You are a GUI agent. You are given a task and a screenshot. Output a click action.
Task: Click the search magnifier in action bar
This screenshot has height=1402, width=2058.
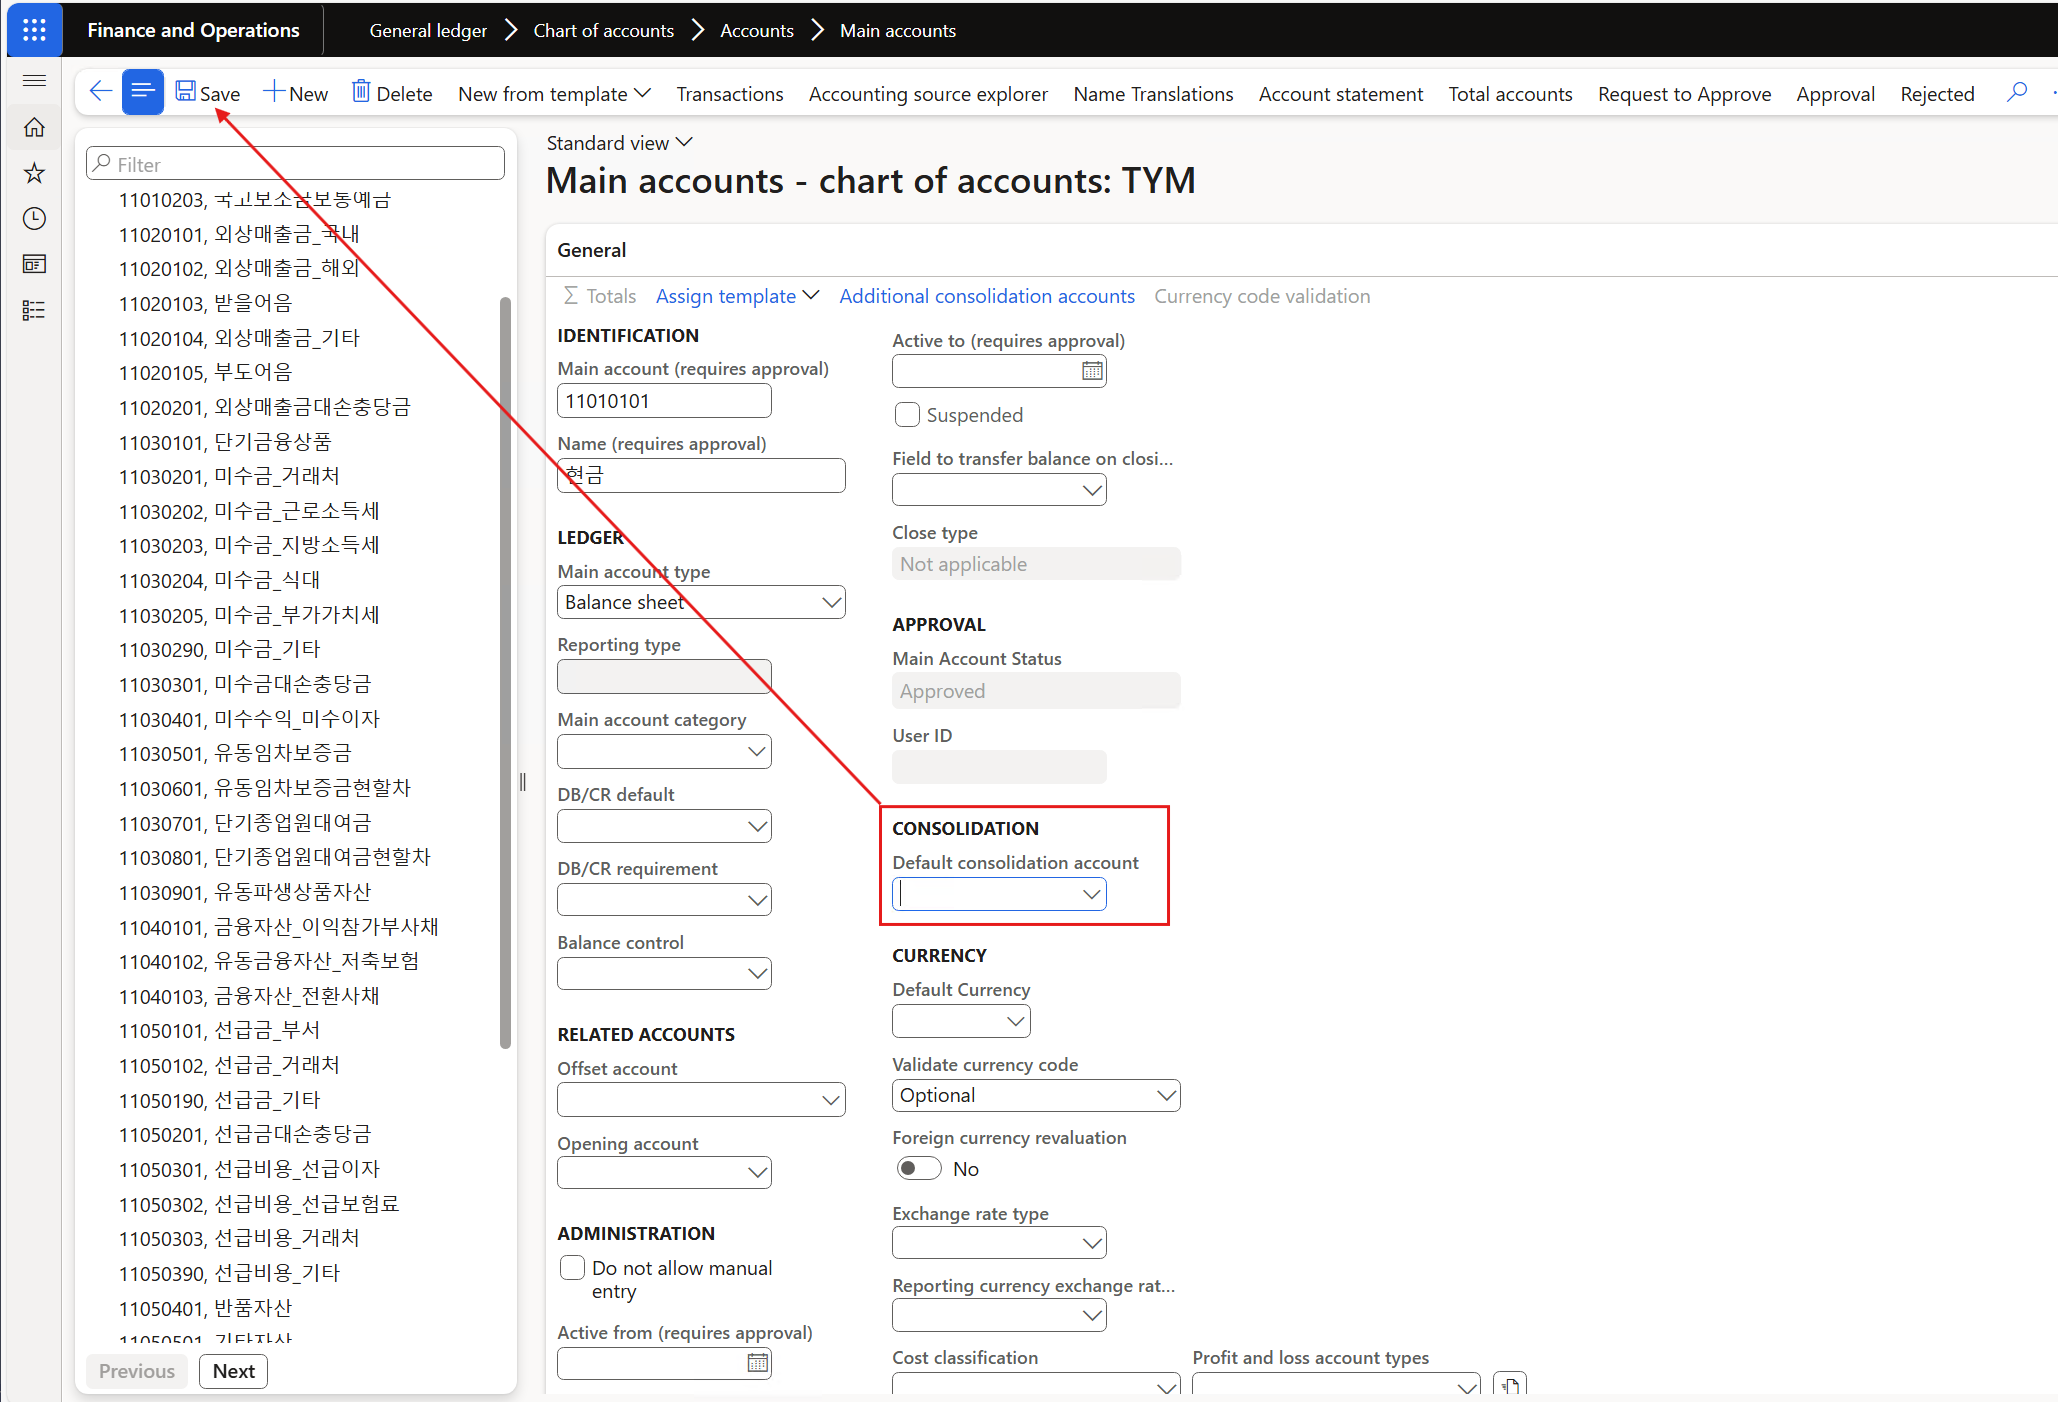click(x=2017, y=92)
